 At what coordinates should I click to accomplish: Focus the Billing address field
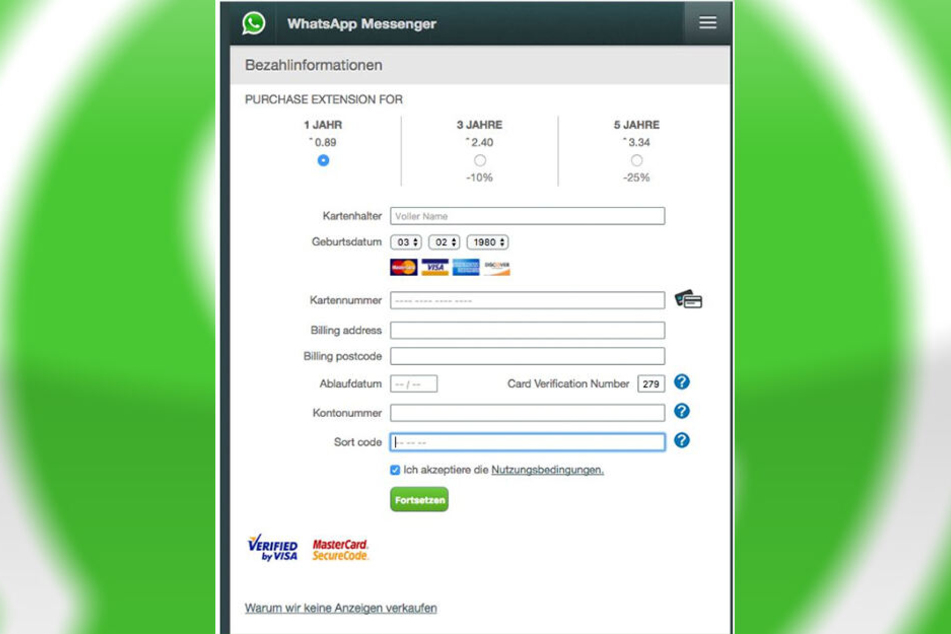point(528,330)
